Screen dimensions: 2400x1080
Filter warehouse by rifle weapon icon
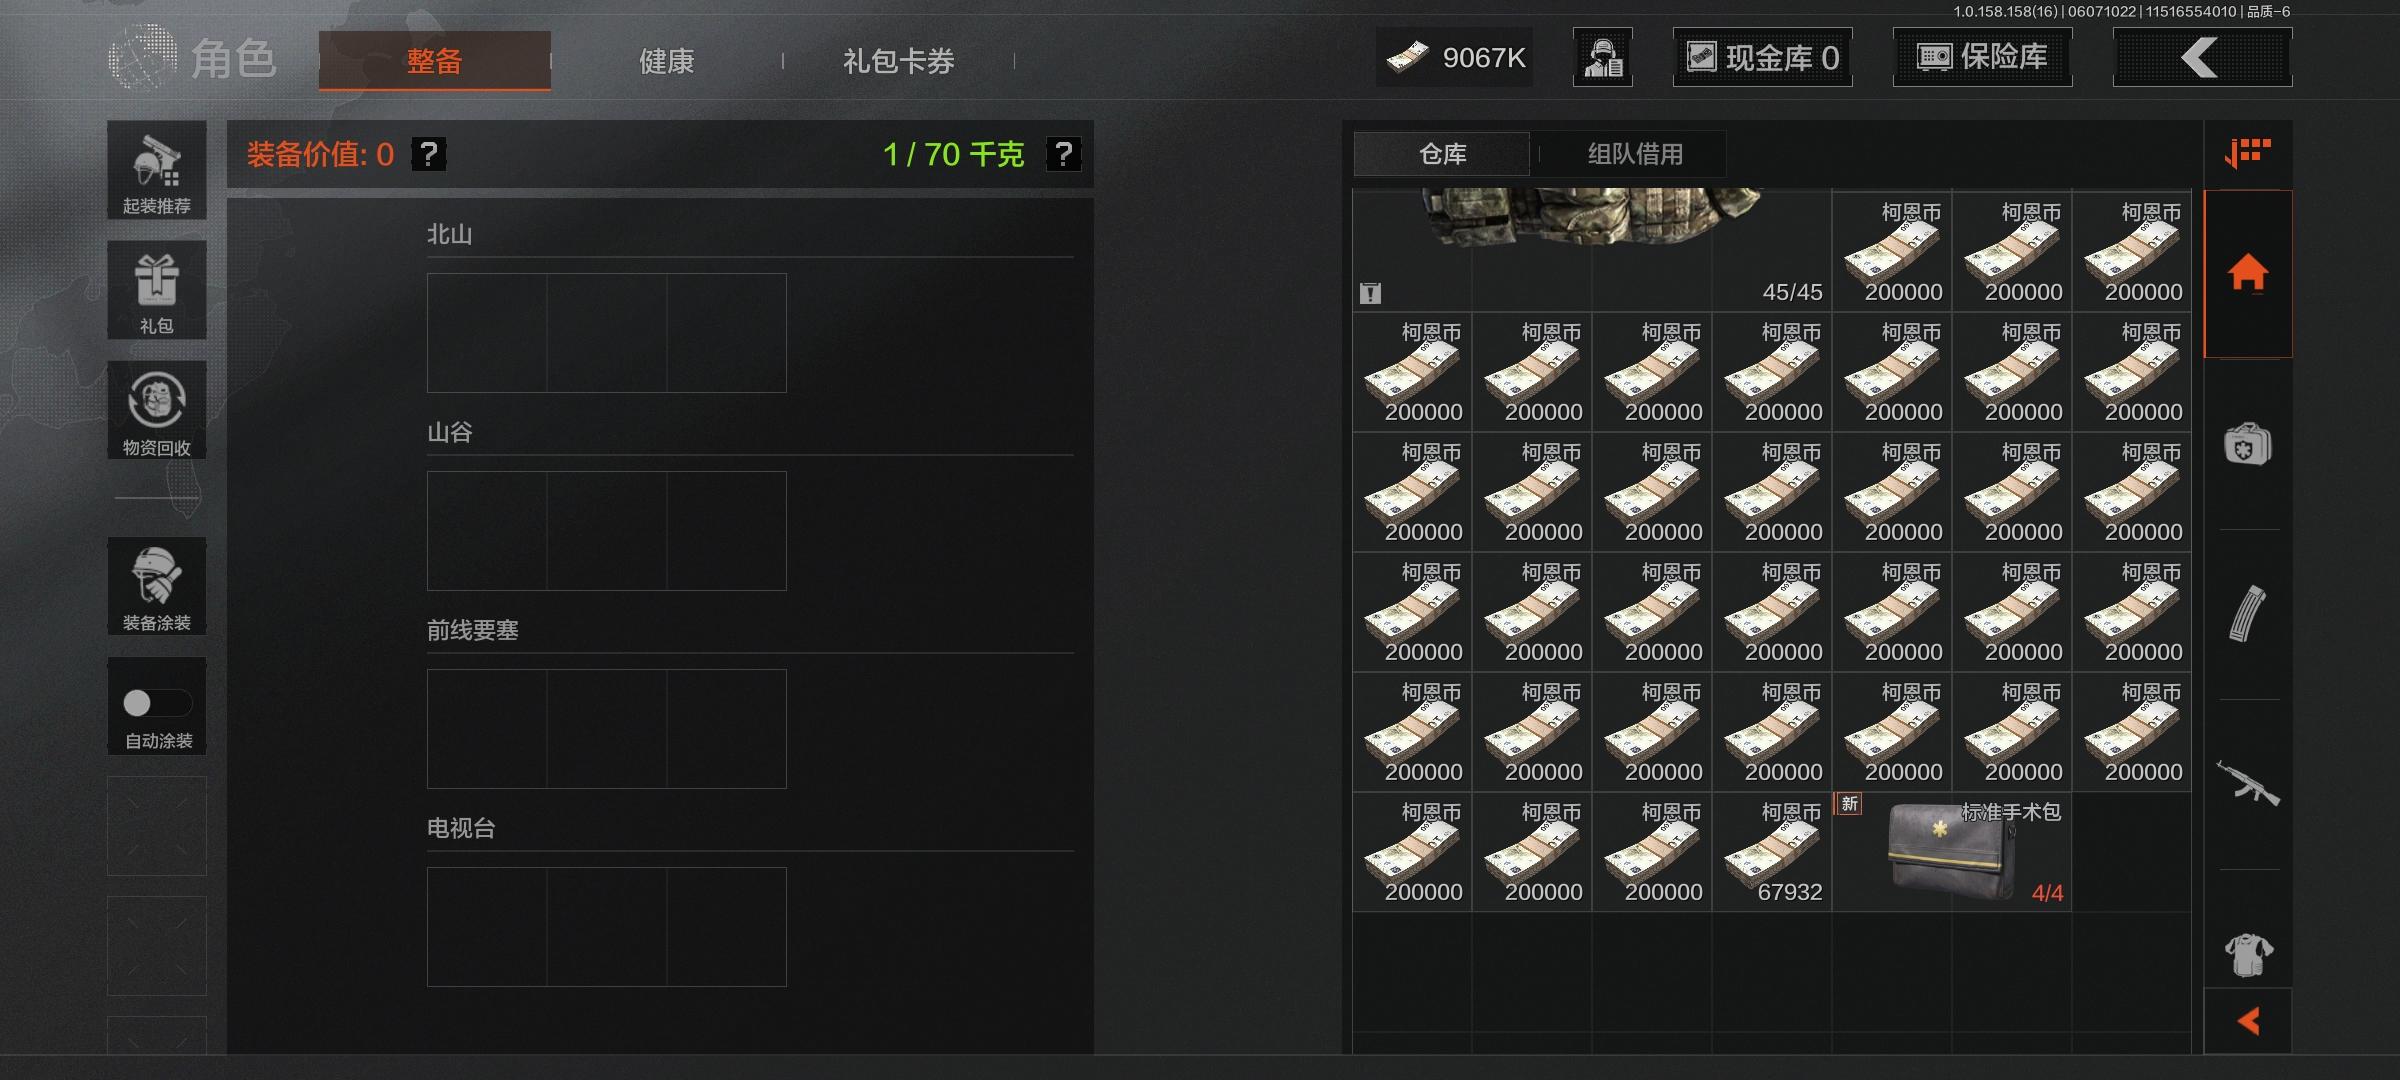coord(2248,783)
